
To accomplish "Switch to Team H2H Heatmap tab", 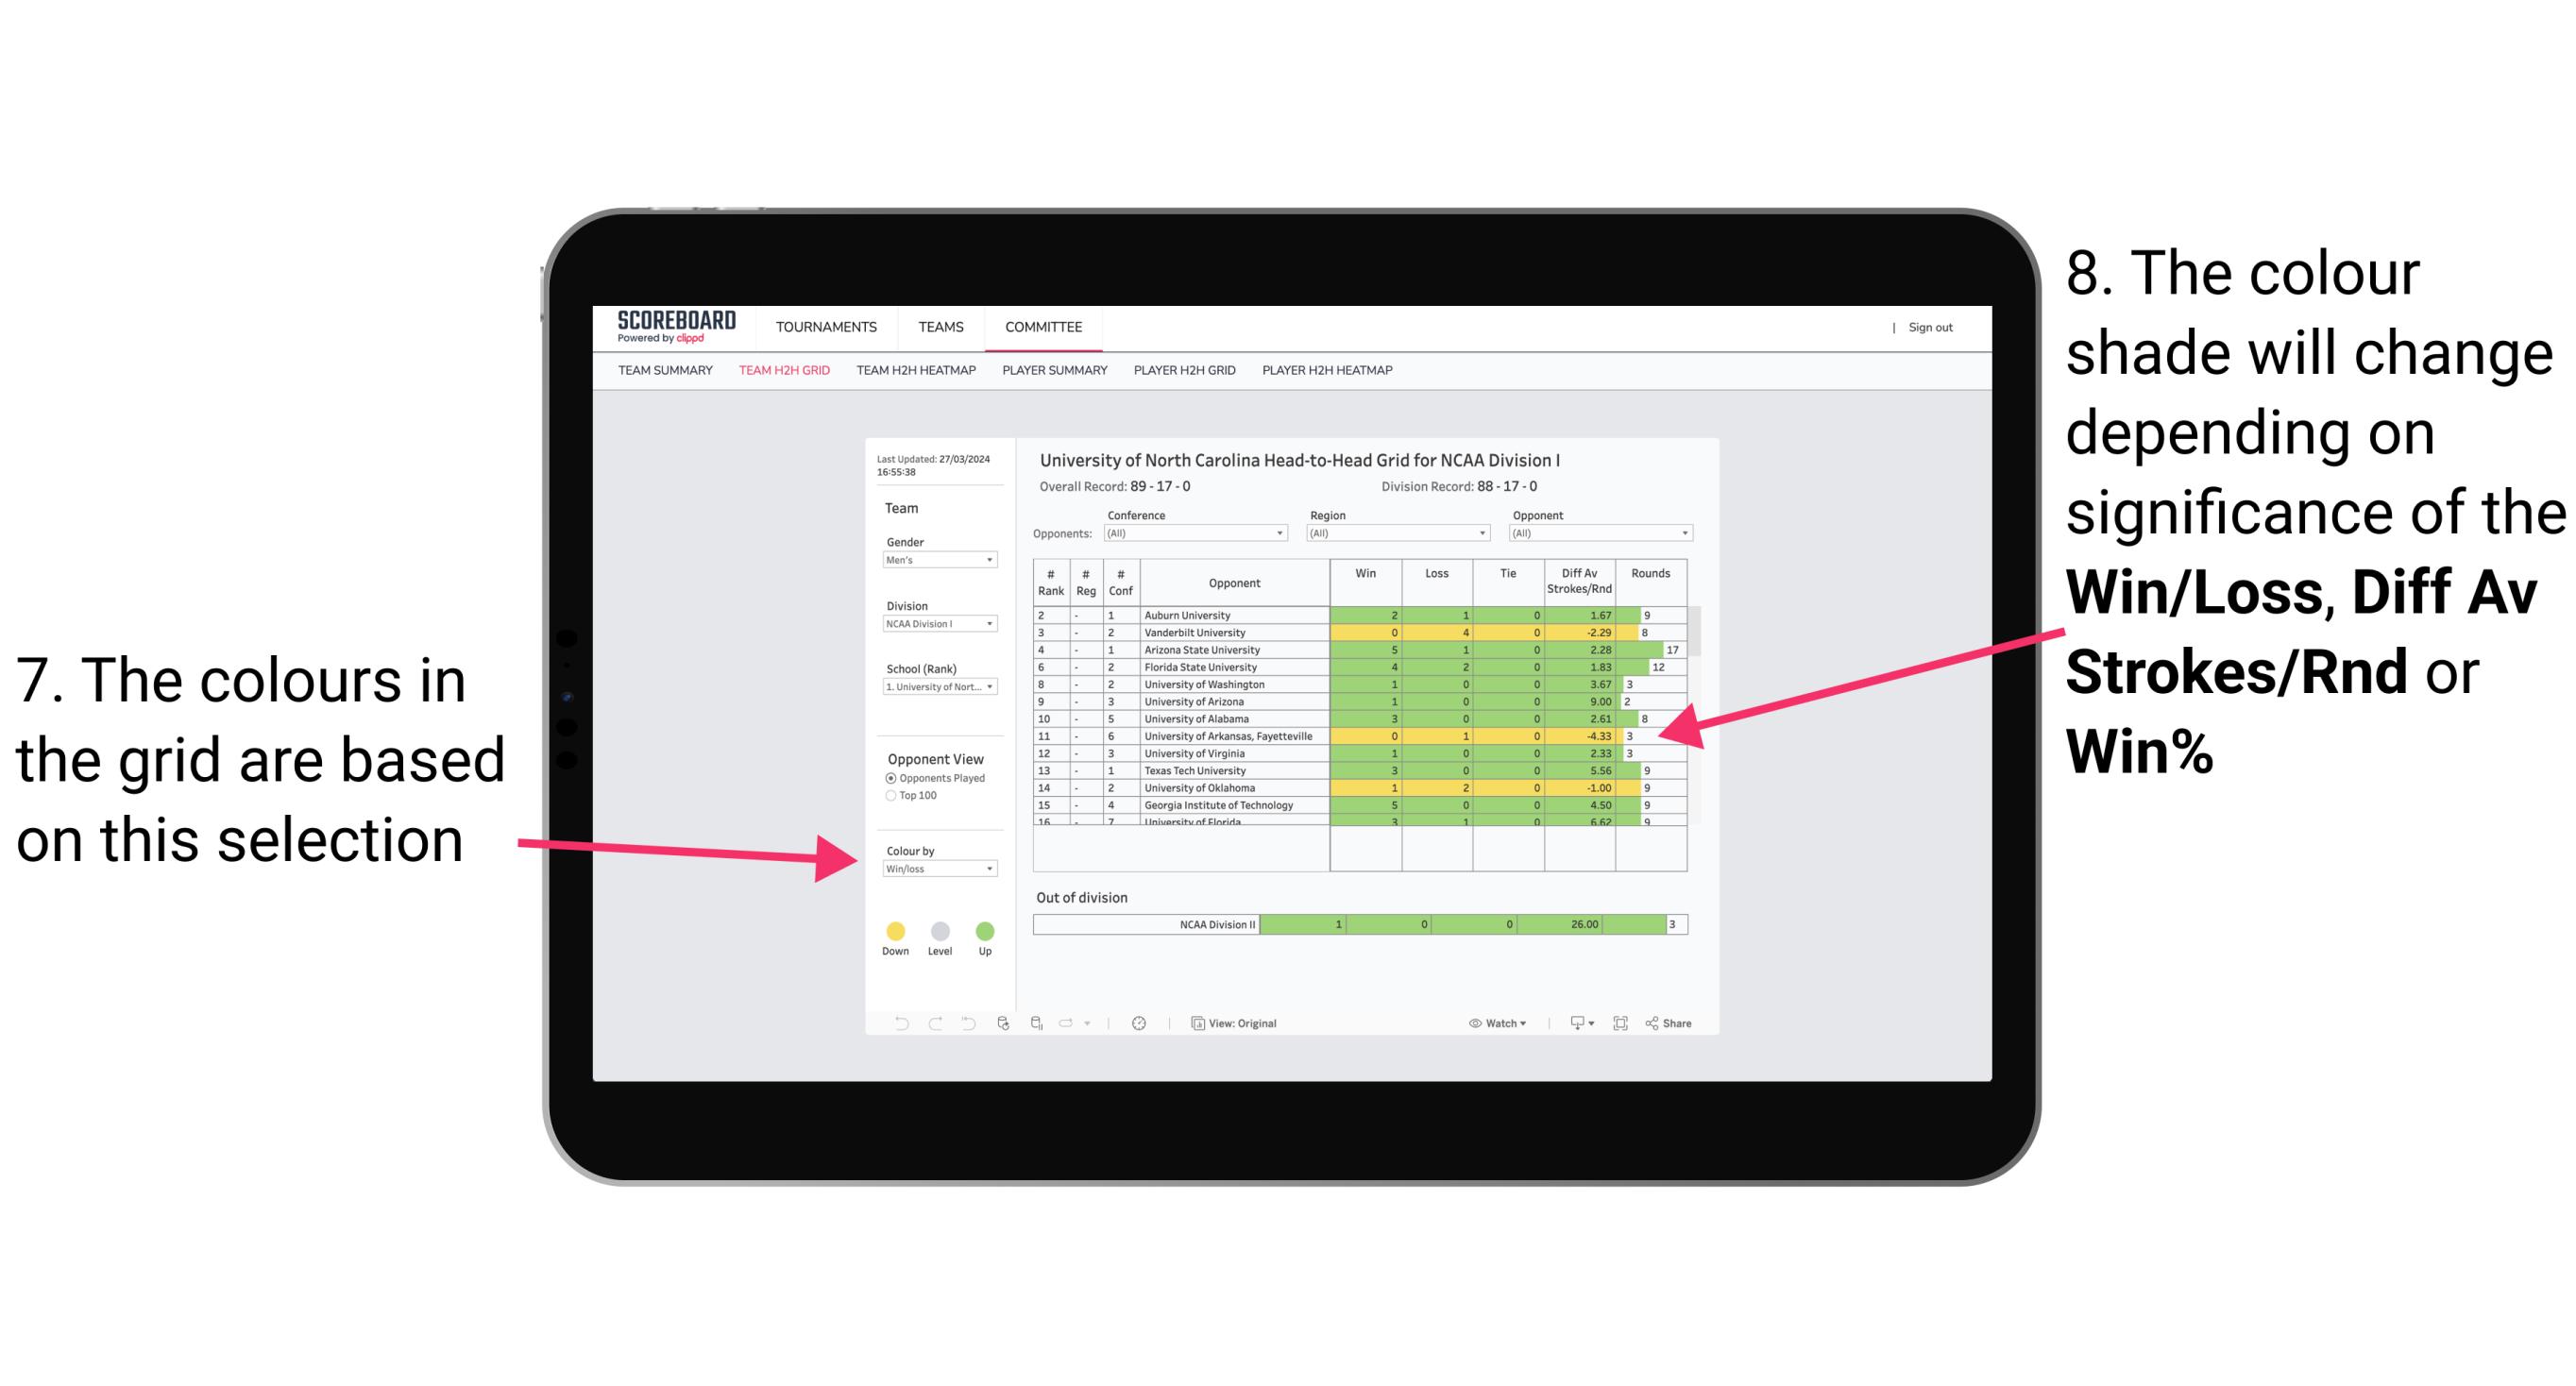I will 913,378.
